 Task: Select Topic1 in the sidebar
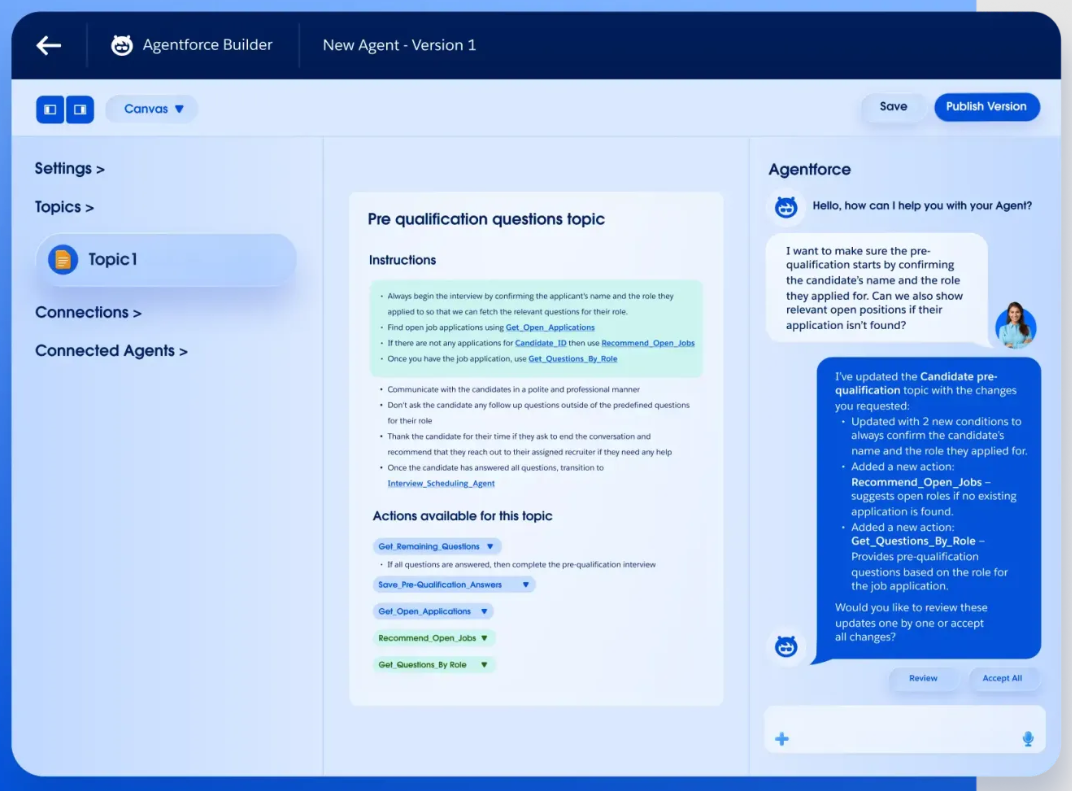point(166,260)
